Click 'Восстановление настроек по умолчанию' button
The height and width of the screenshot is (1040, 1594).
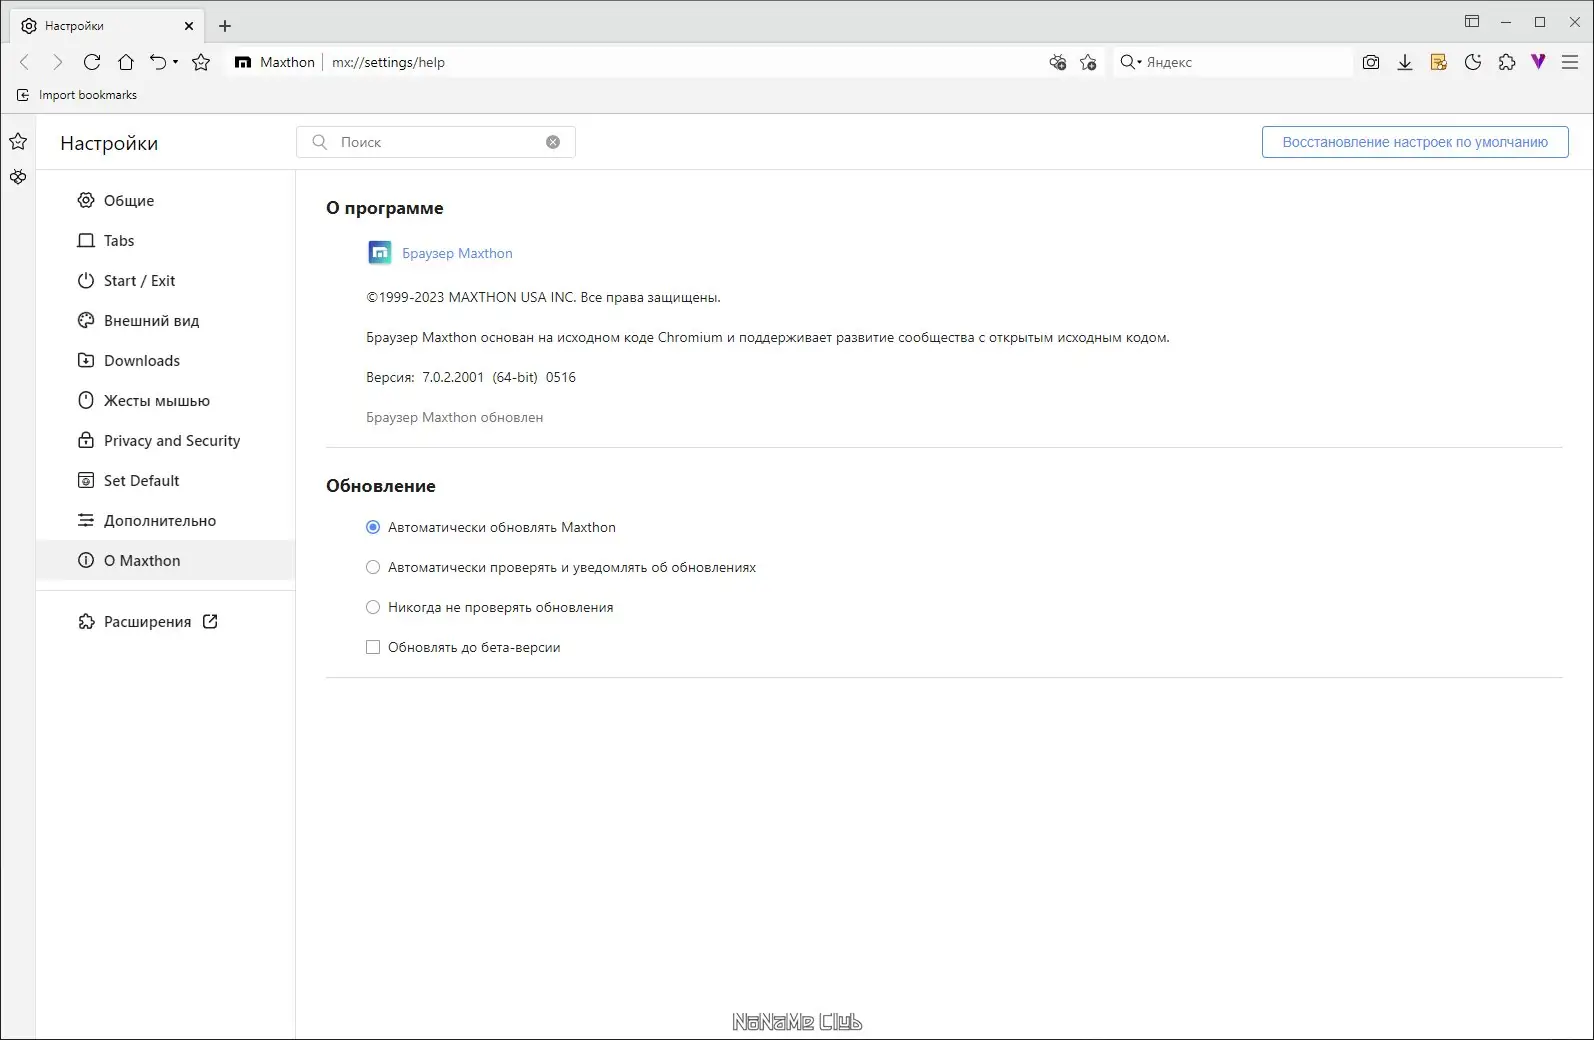pyautogui.click(x=1414, y=142)
